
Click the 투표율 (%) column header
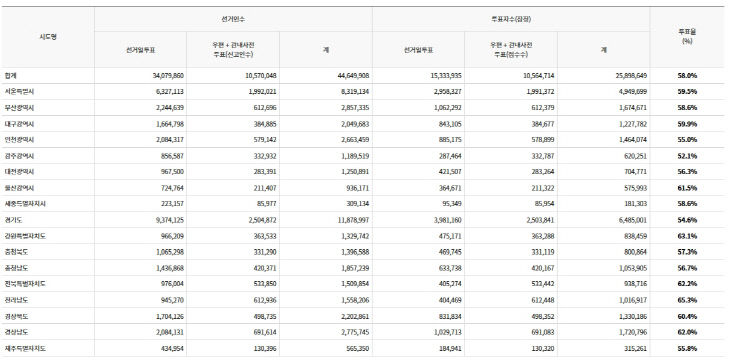pos(687,37)
